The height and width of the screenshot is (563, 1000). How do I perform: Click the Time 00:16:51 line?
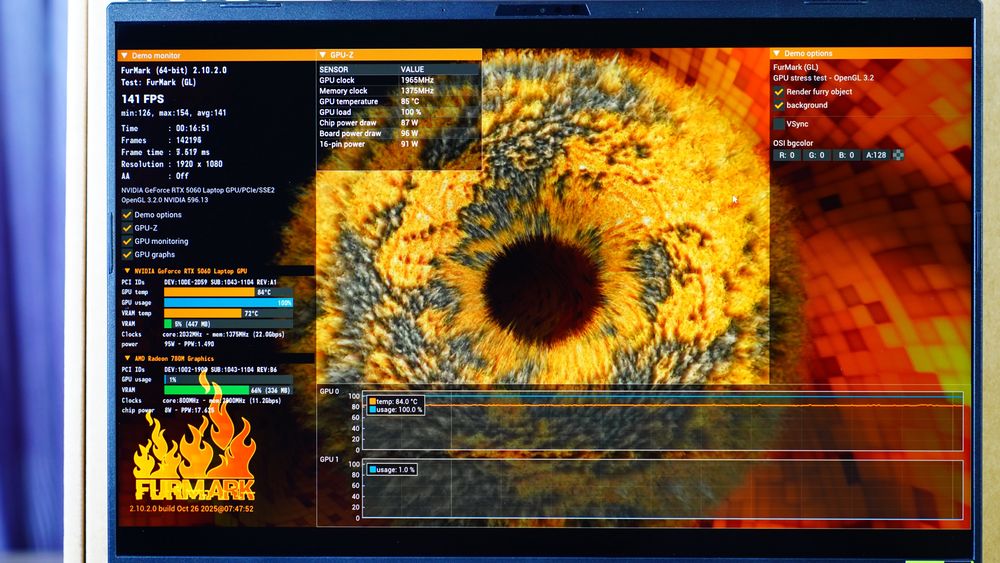point(165,128)
